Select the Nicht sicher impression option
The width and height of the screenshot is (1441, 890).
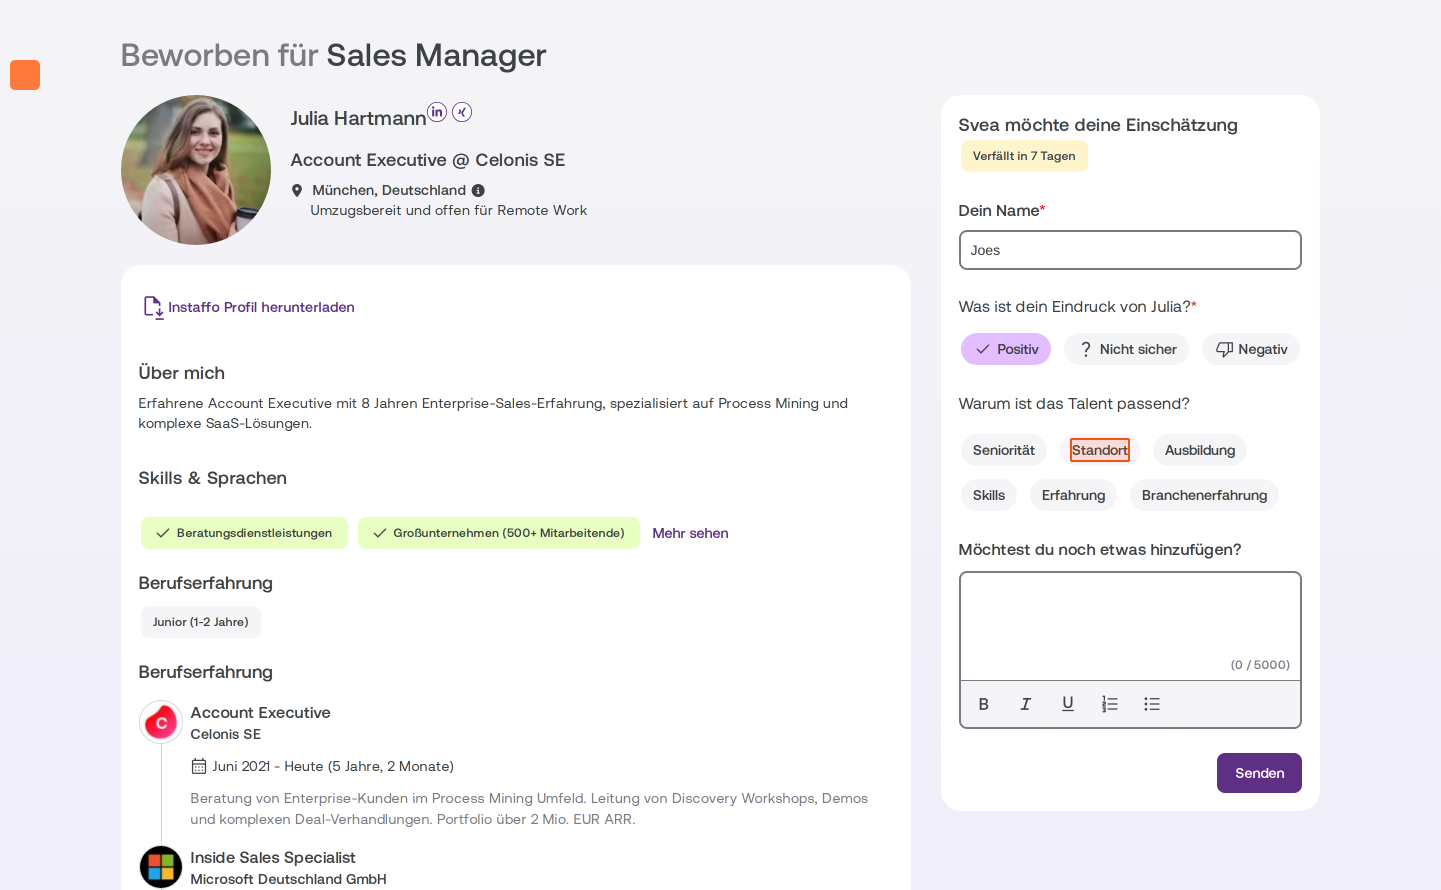[1127, 349]
